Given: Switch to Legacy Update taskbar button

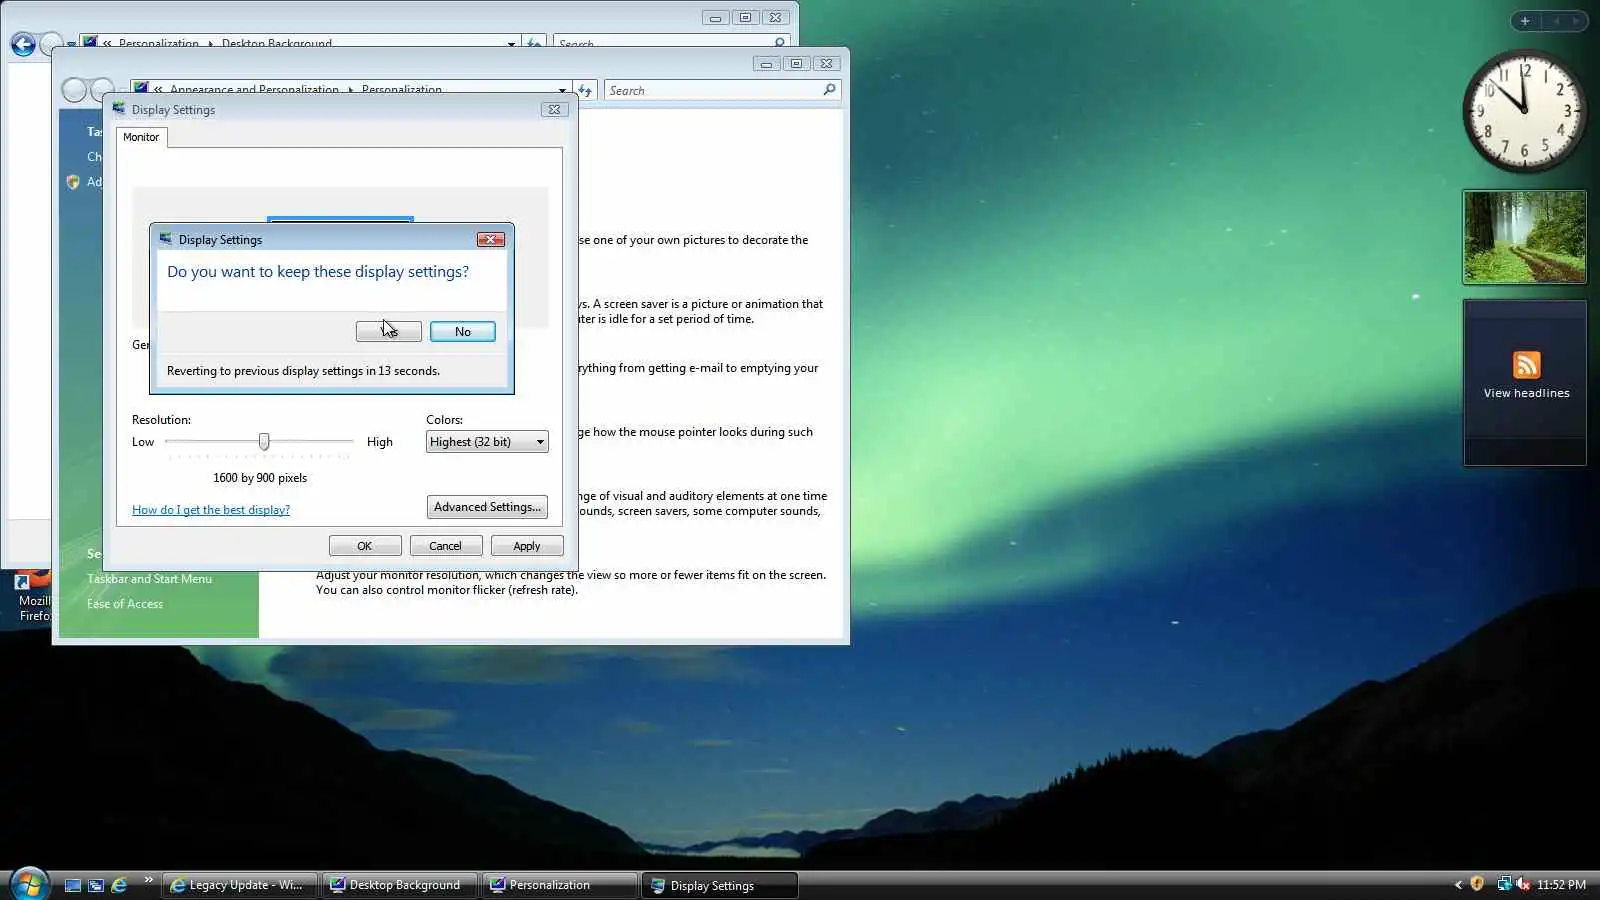Looking at the screenshot, I should click(239, 885).
